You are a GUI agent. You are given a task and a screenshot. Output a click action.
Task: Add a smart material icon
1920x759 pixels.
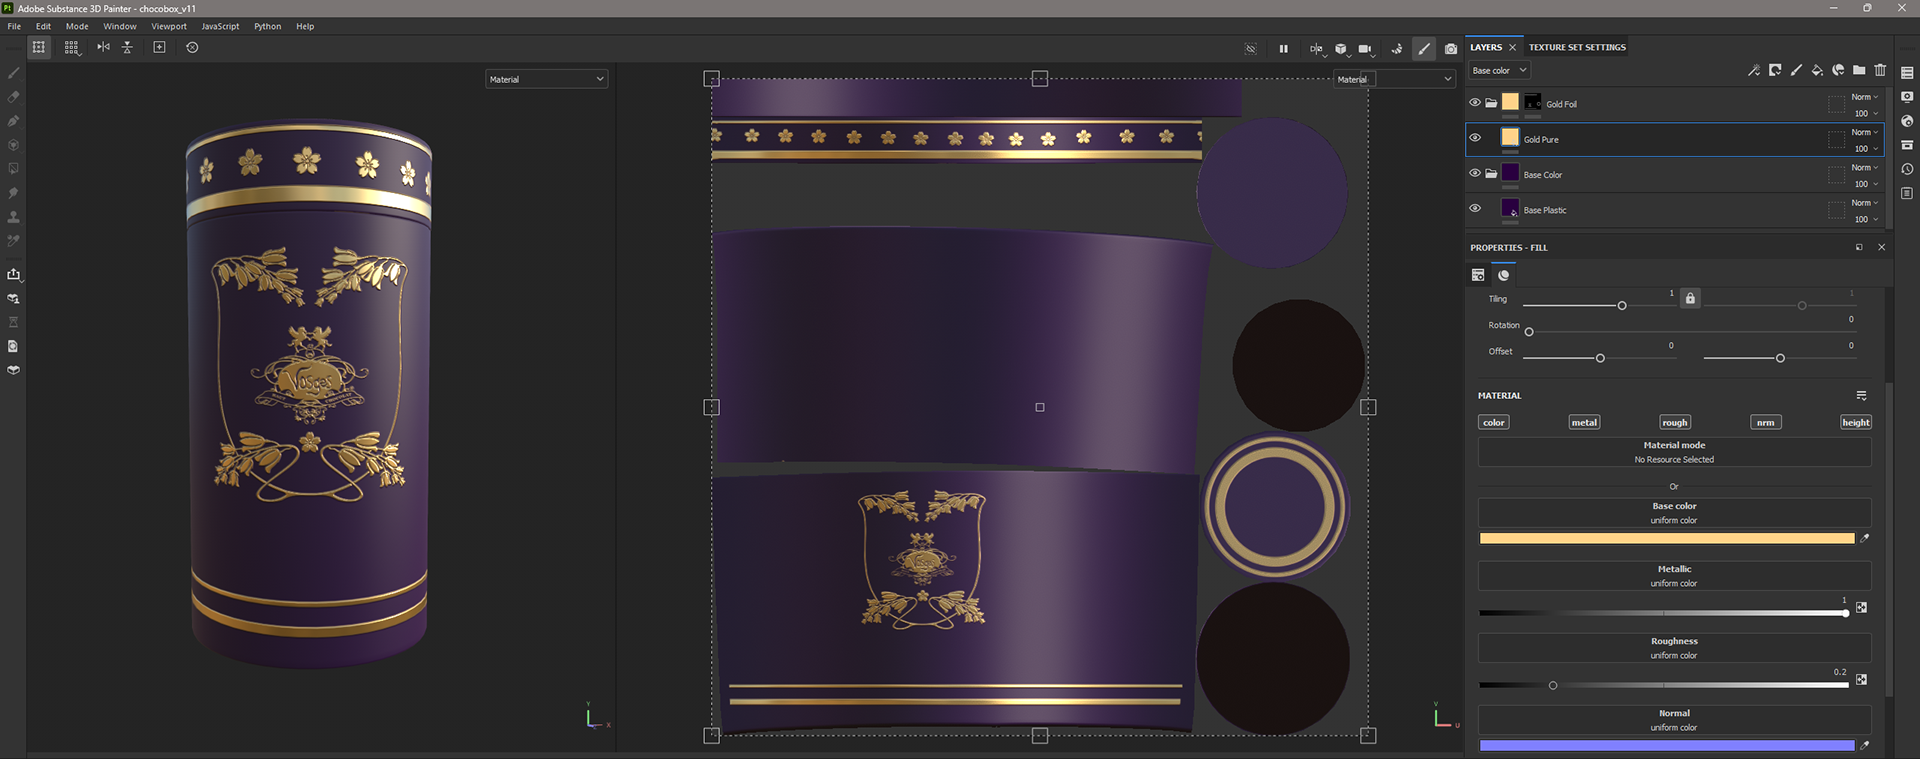click(x=1838, y=70)
